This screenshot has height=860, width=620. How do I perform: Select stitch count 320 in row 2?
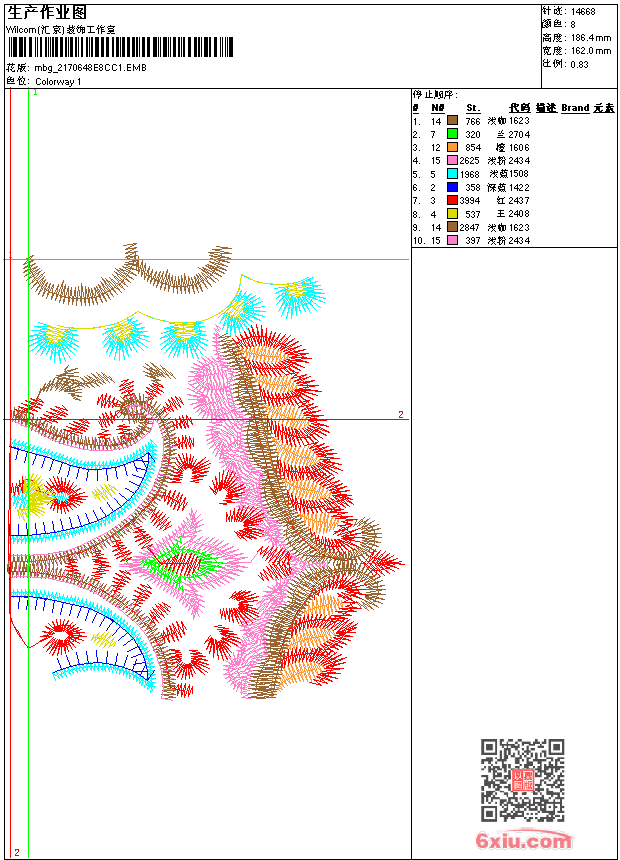pos(473,134)
